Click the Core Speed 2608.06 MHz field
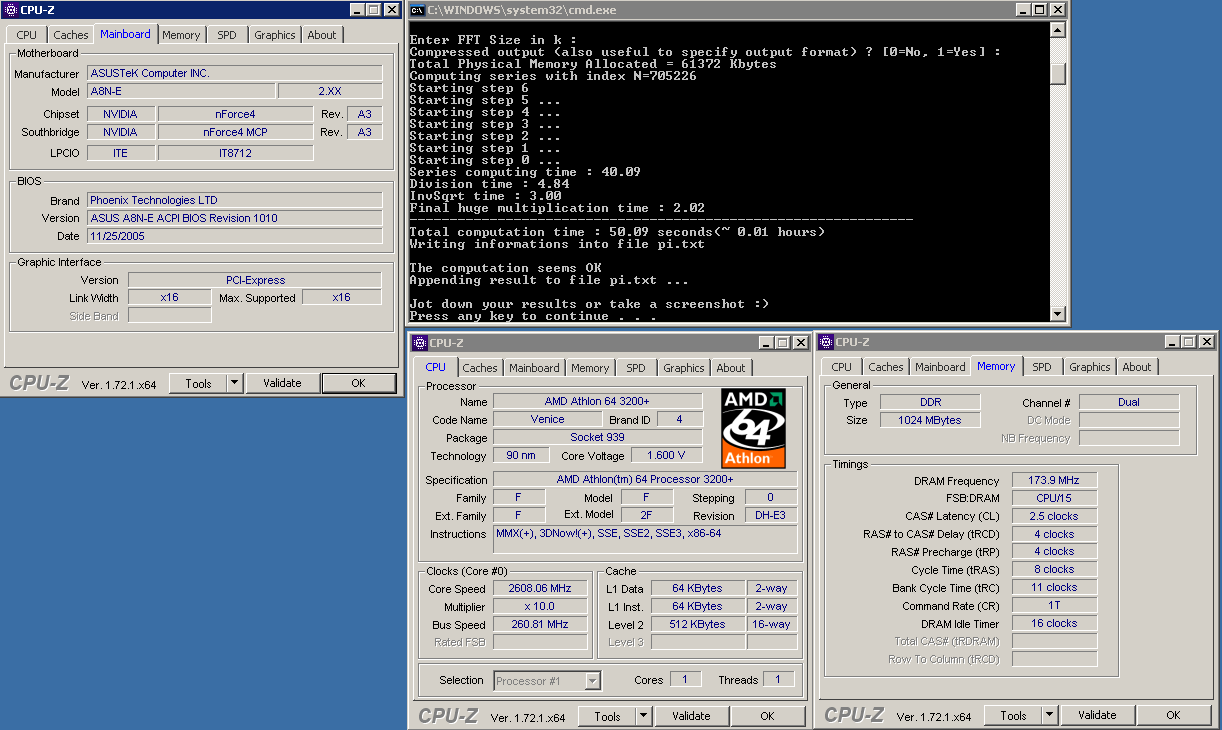This screenshot has height=730, width=1222. (x=540, y=589)
